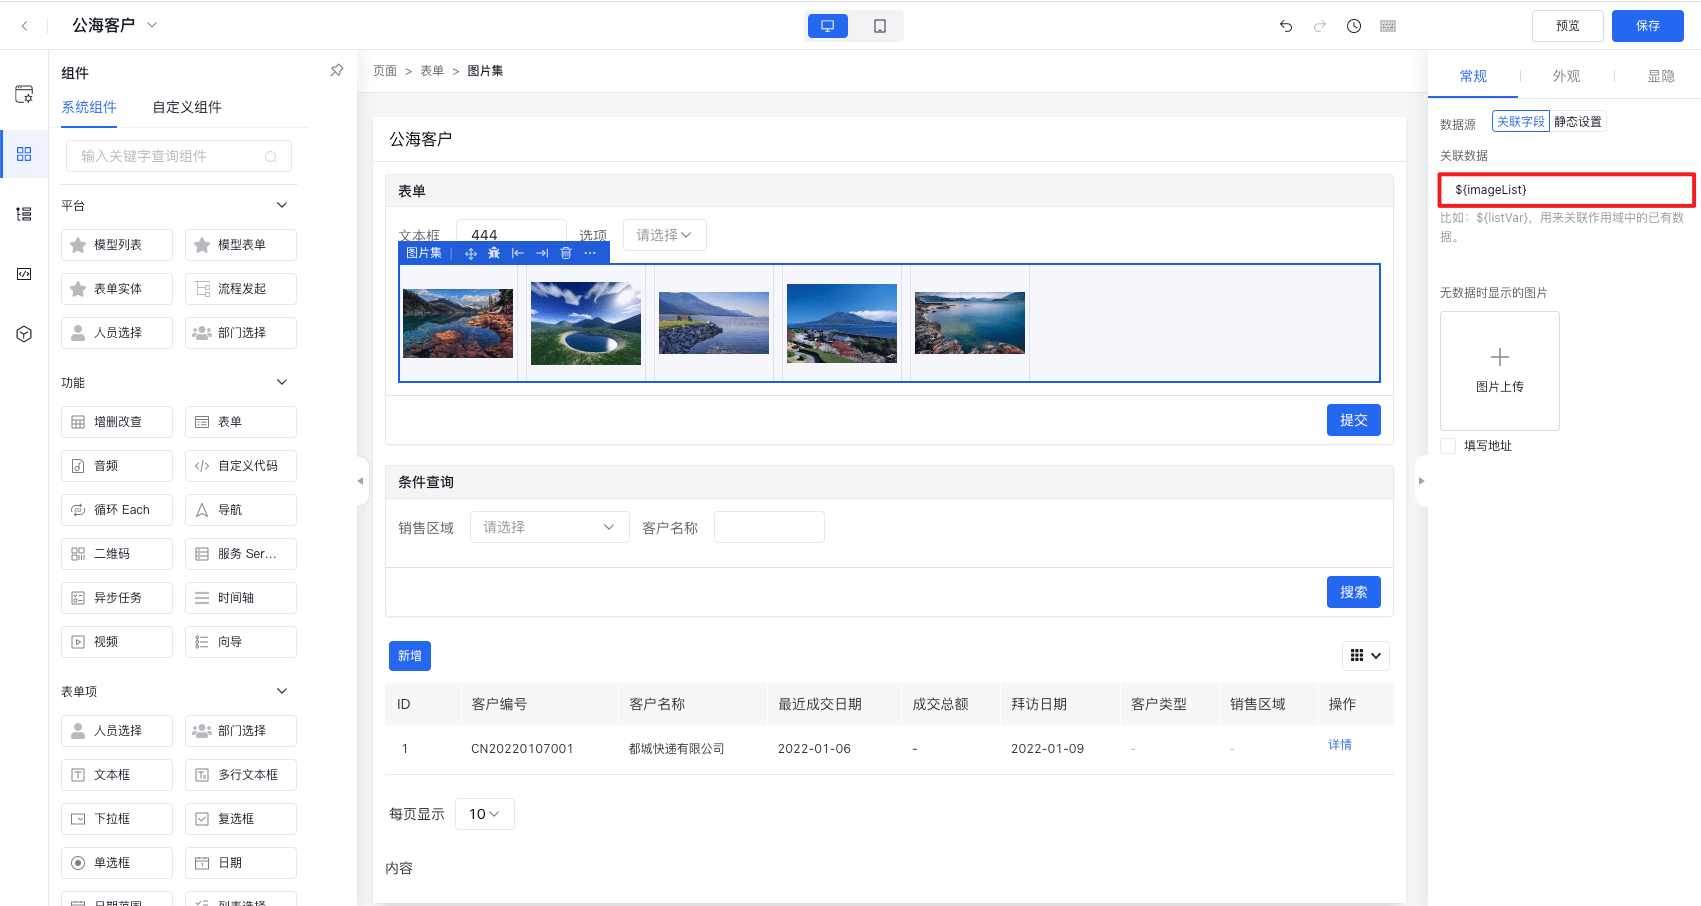The width and height of the screenshot is (1701, 906).
Task: Click the move-left arrow in 图片集 toolbar
Action: tap(518, 254)
